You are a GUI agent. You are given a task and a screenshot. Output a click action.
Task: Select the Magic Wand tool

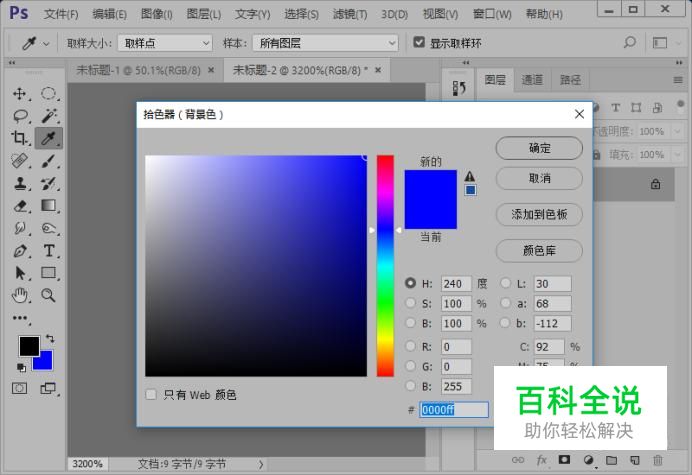(49, 116)
